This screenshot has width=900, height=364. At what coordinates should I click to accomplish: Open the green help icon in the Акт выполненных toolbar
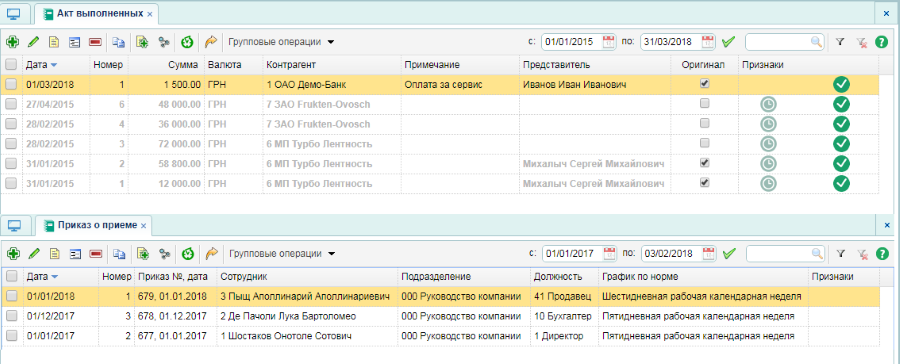click(881, 42)
